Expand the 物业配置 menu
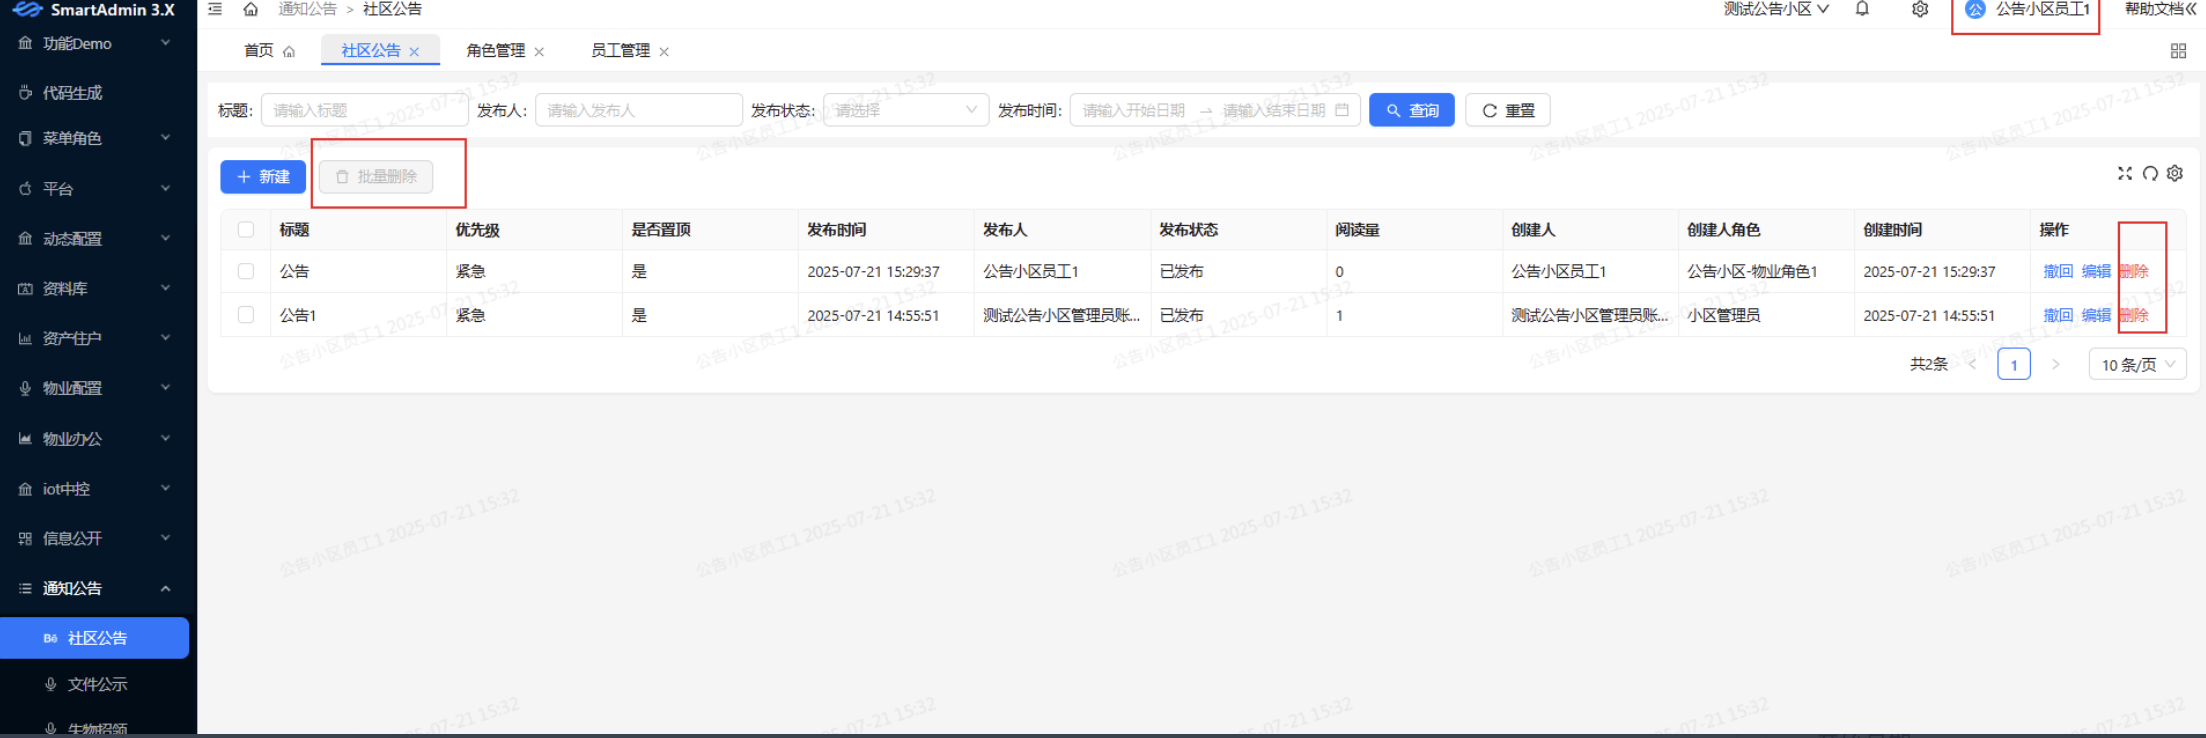This screenshot has width=2206, height=738. (x=98, y=388)
